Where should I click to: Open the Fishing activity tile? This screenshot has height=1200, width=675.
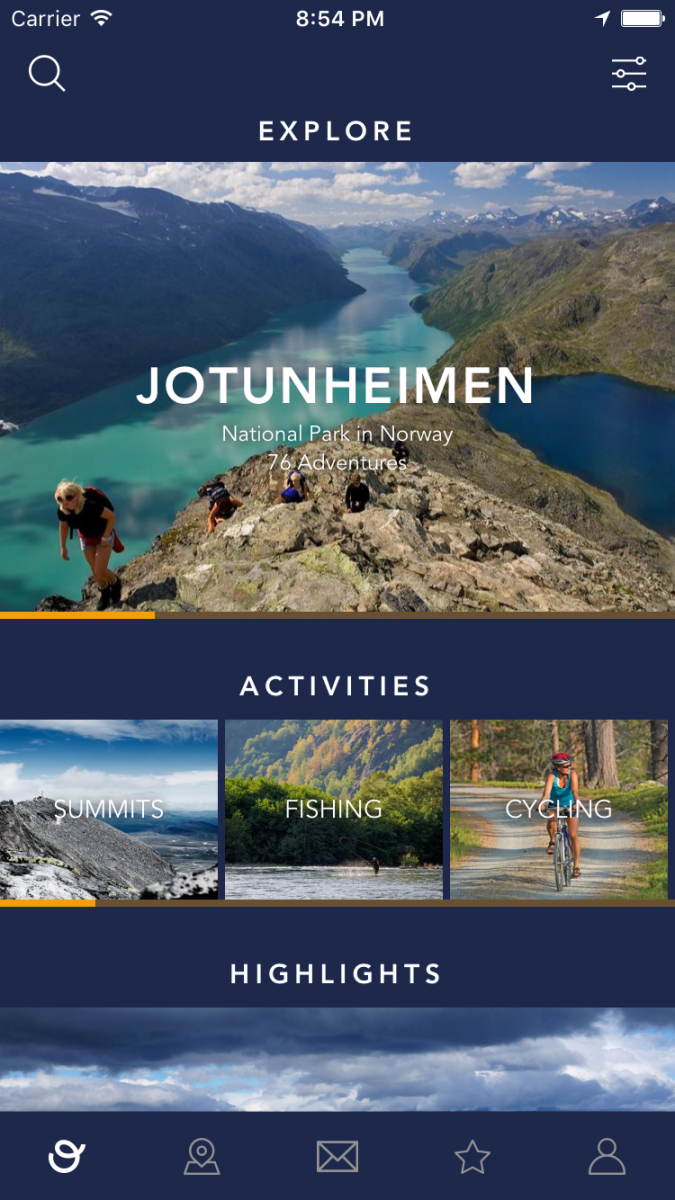(334, 810)
